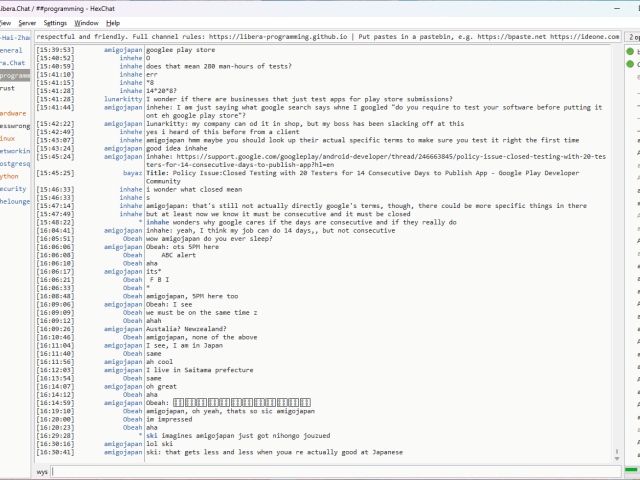Switch to the linux channel

[x=8, y=138]
